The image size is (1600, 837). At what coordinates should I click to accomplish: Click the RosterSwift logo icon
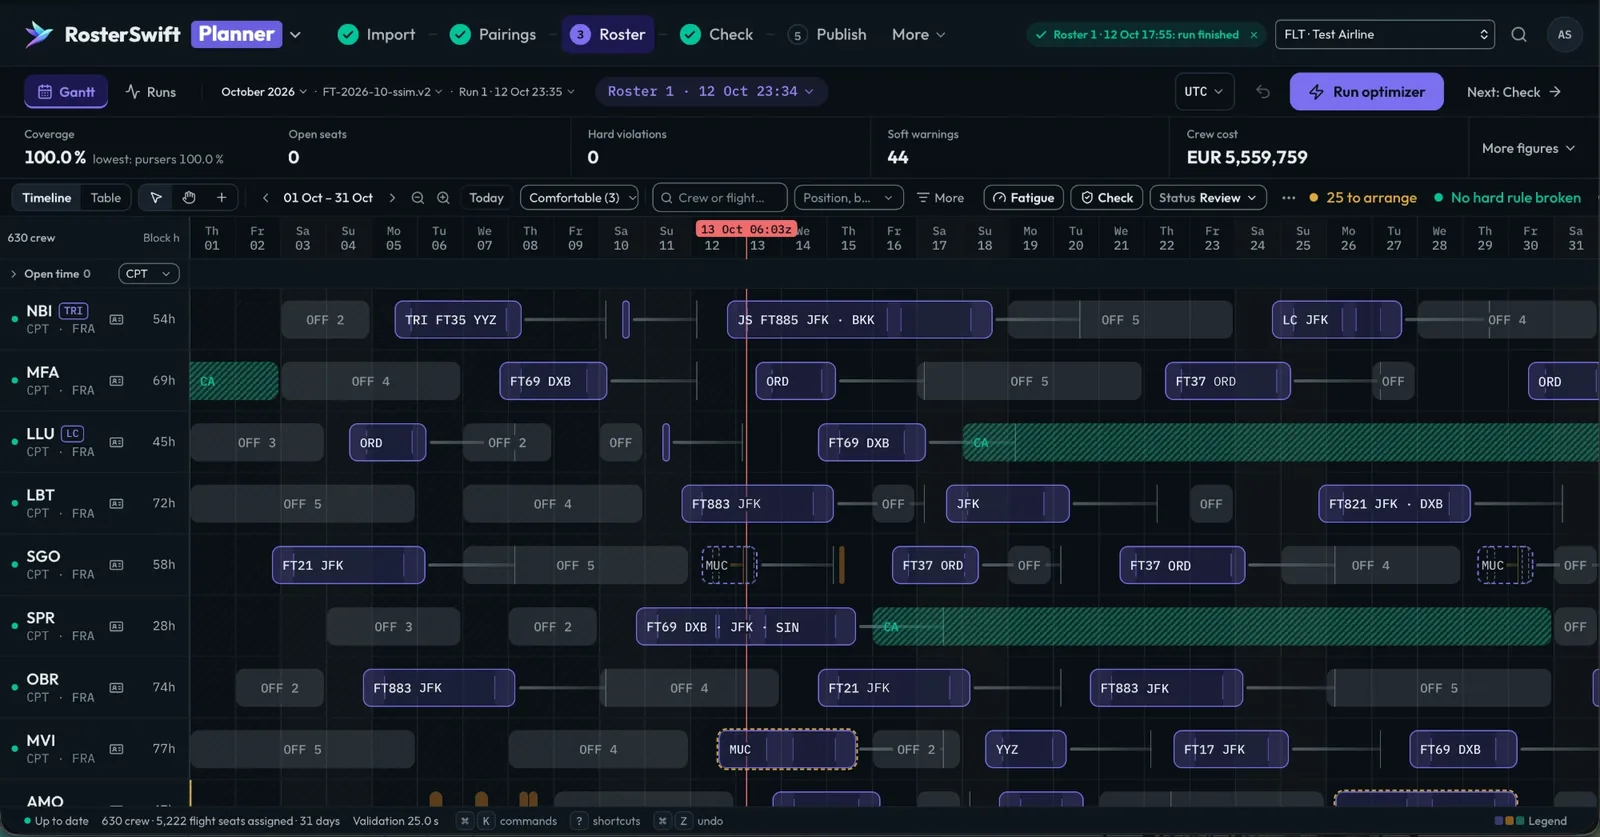pyautogui.click(x=39, y=34)
